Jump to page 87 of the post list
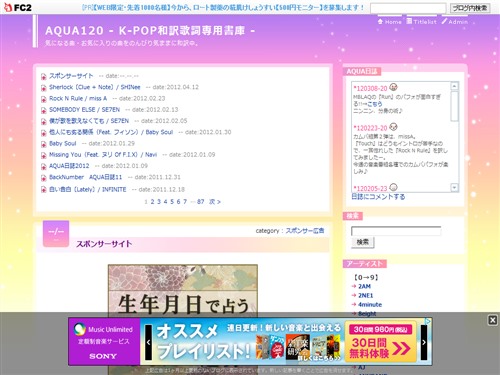Viewport: 500px width, 375px height. point(200,202)
